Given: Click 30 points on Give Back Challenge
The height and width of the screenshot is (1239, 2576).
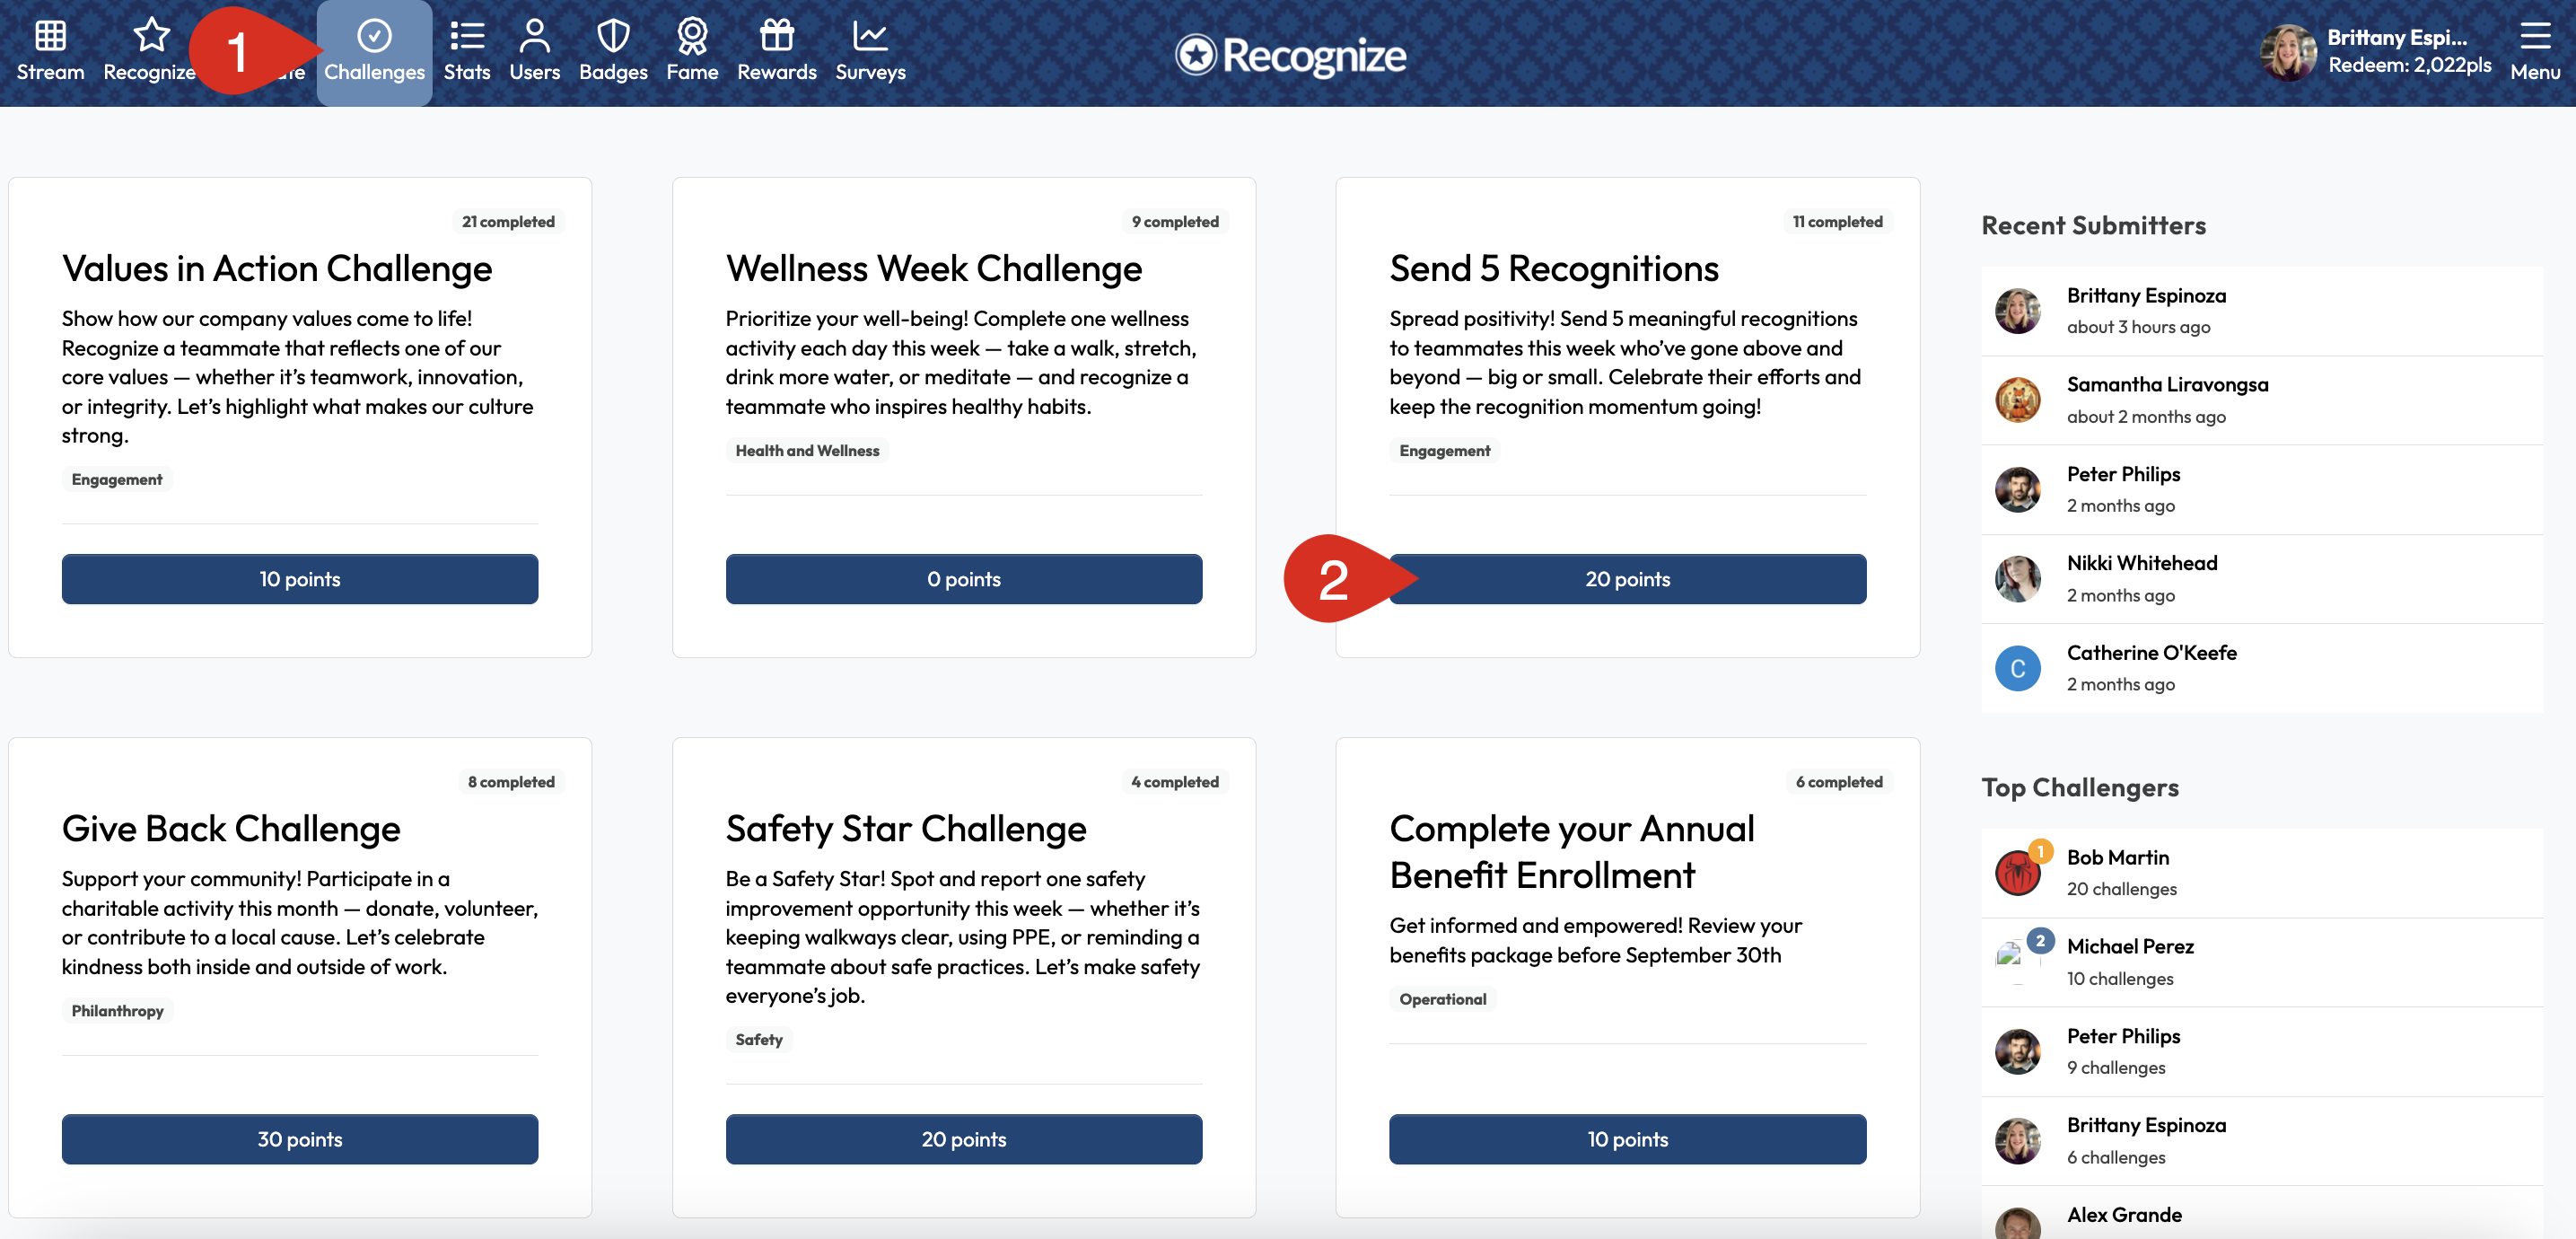Looking at the screenshot, I should click(299, 1138).
